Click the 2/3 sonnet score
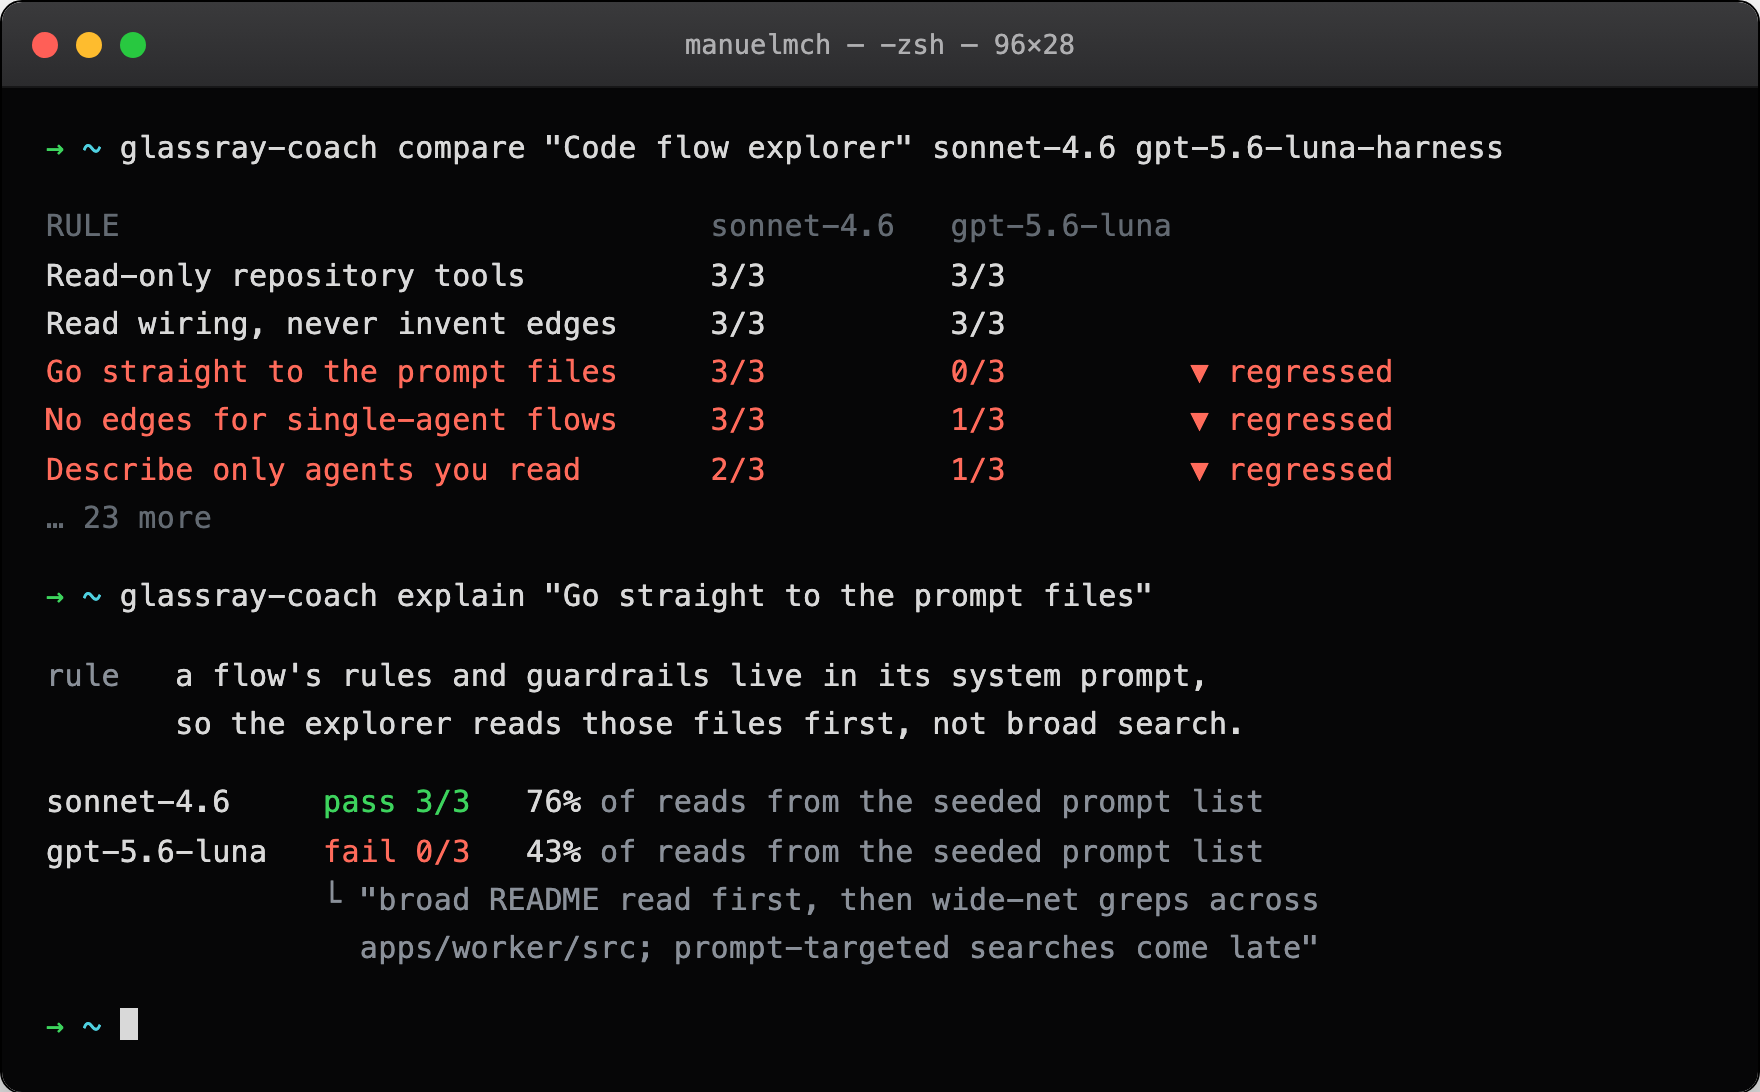This screenshot has width=1760, height=1092. [737, 469]
